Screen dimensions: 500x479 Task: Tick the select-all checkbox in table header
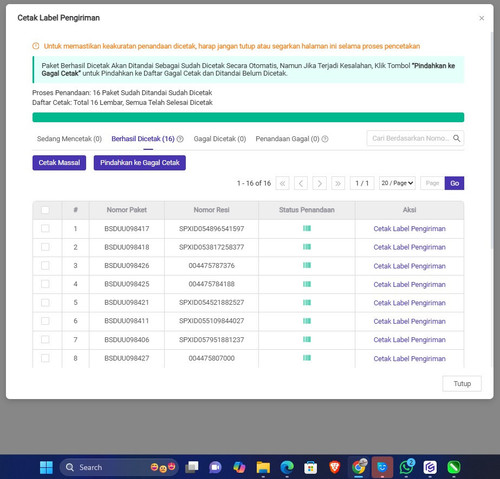click(x=45, y=210)
